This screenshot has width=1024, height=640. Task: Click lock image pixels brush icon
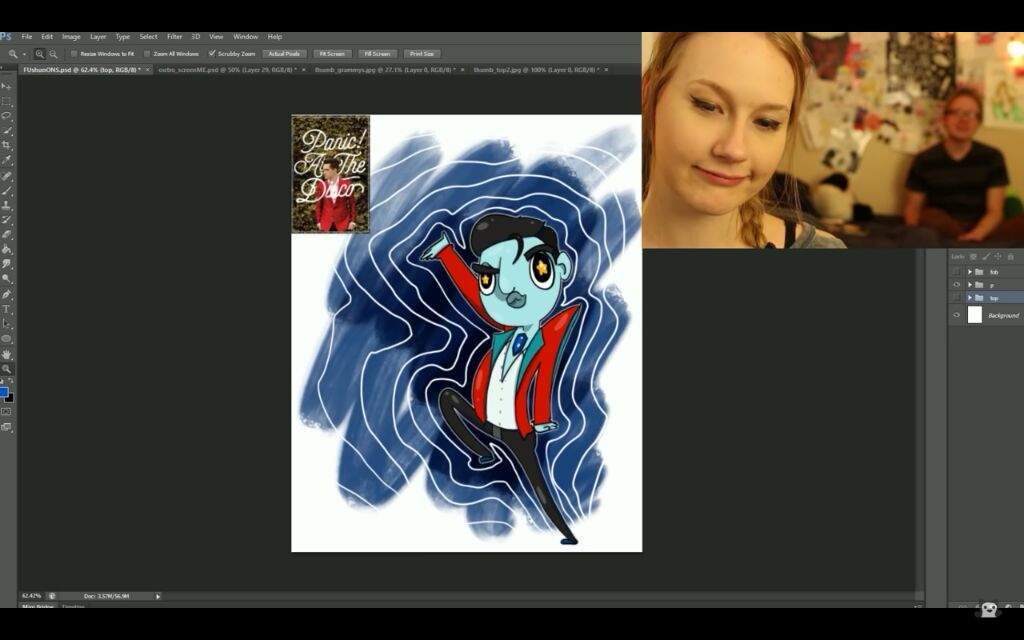pos(985,257)
